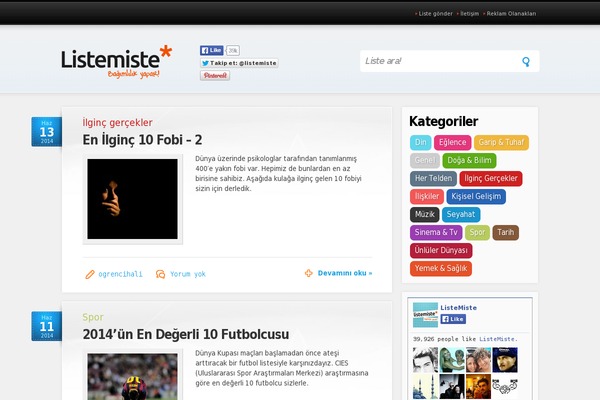Click the plus icon beside Devamını oku
The image size is (600, 400).
[x=308, y=273]
